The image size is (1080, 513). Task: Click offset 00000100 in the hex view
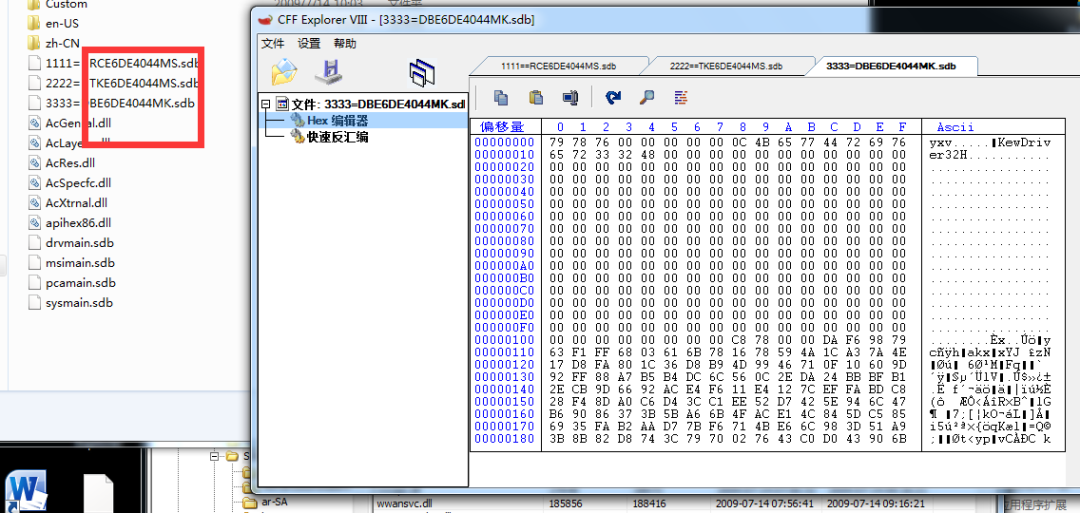click(504, 340)
